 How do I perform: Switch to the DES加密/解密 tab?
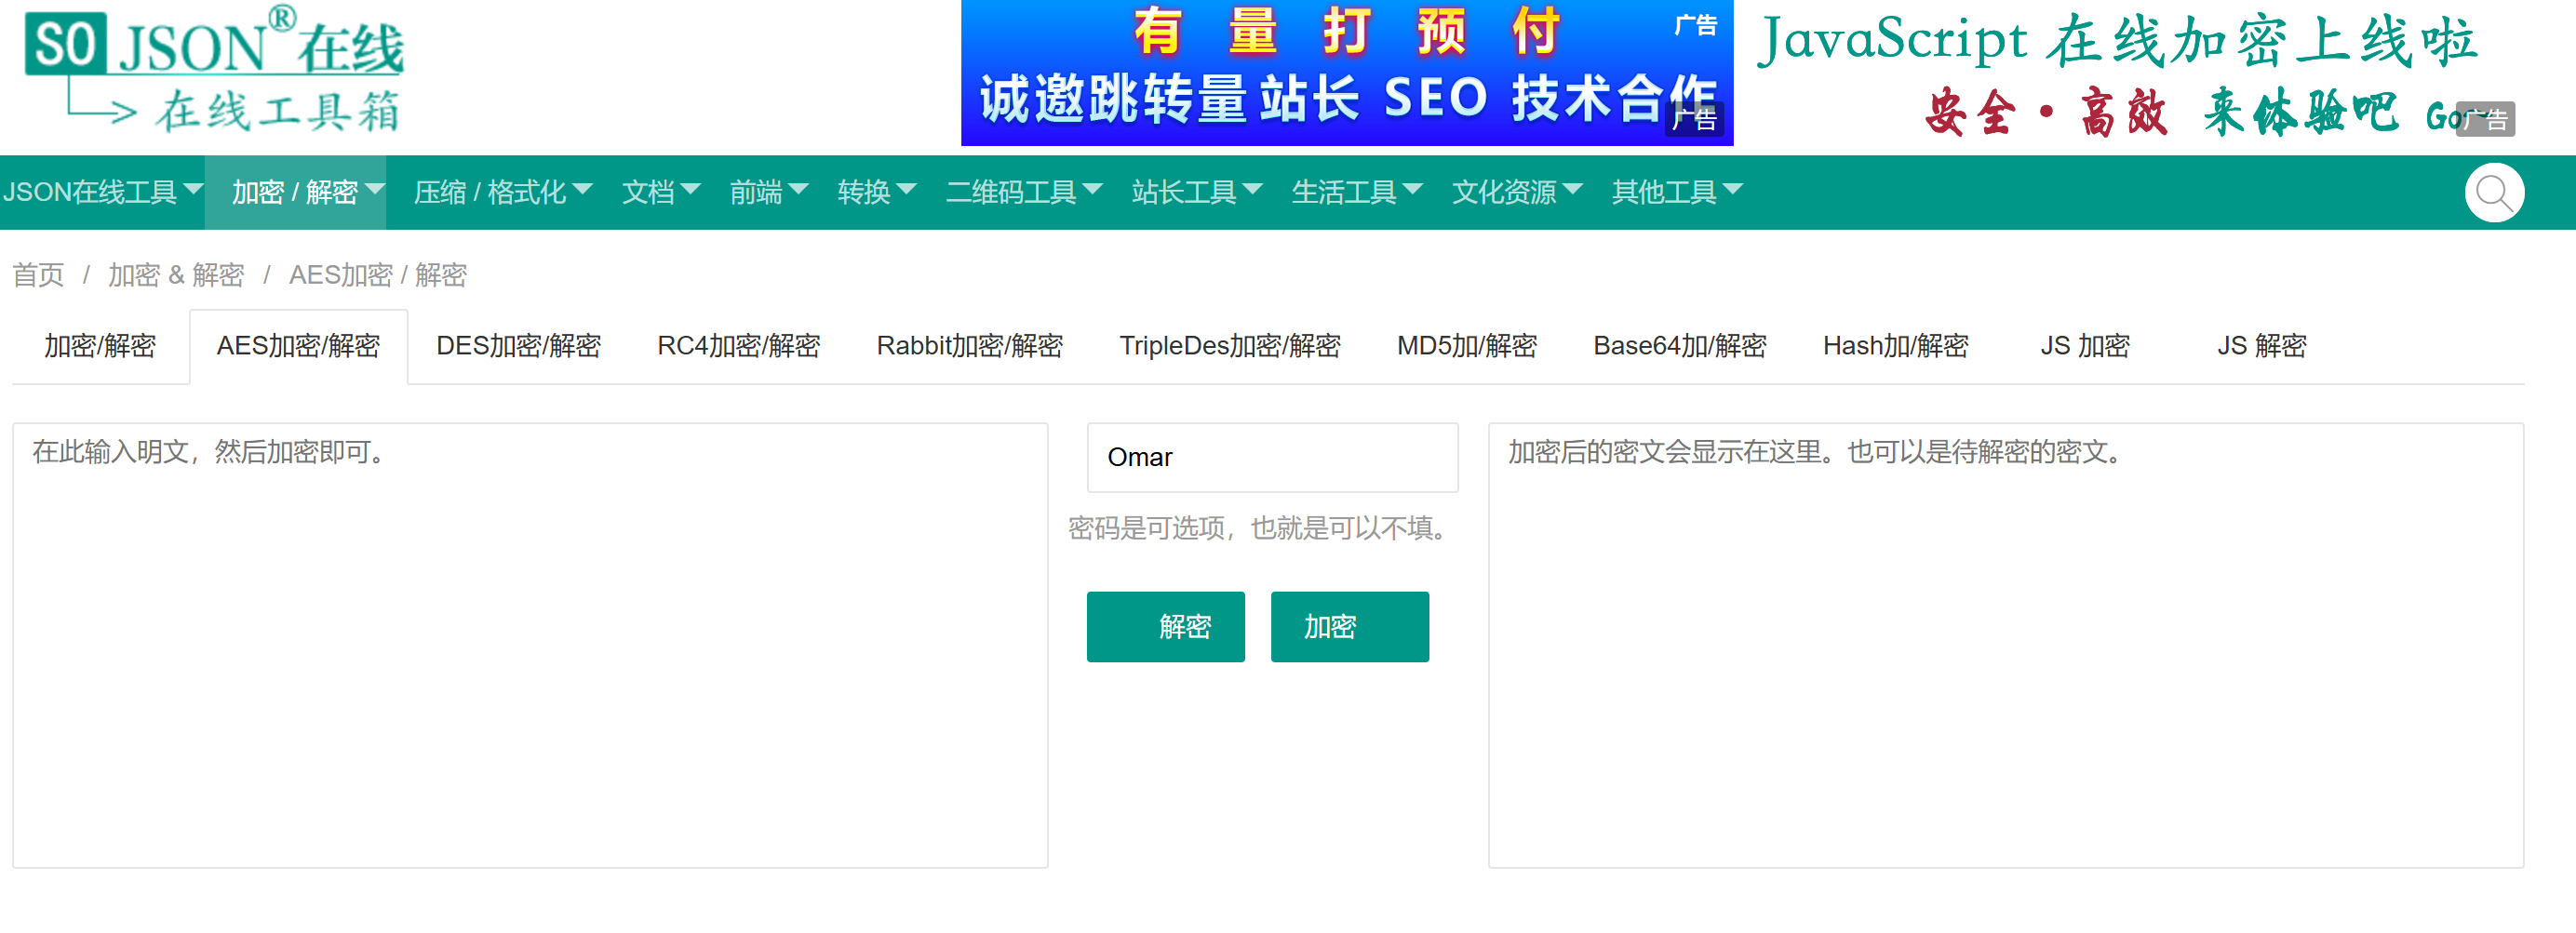click(x=518, y=346)
